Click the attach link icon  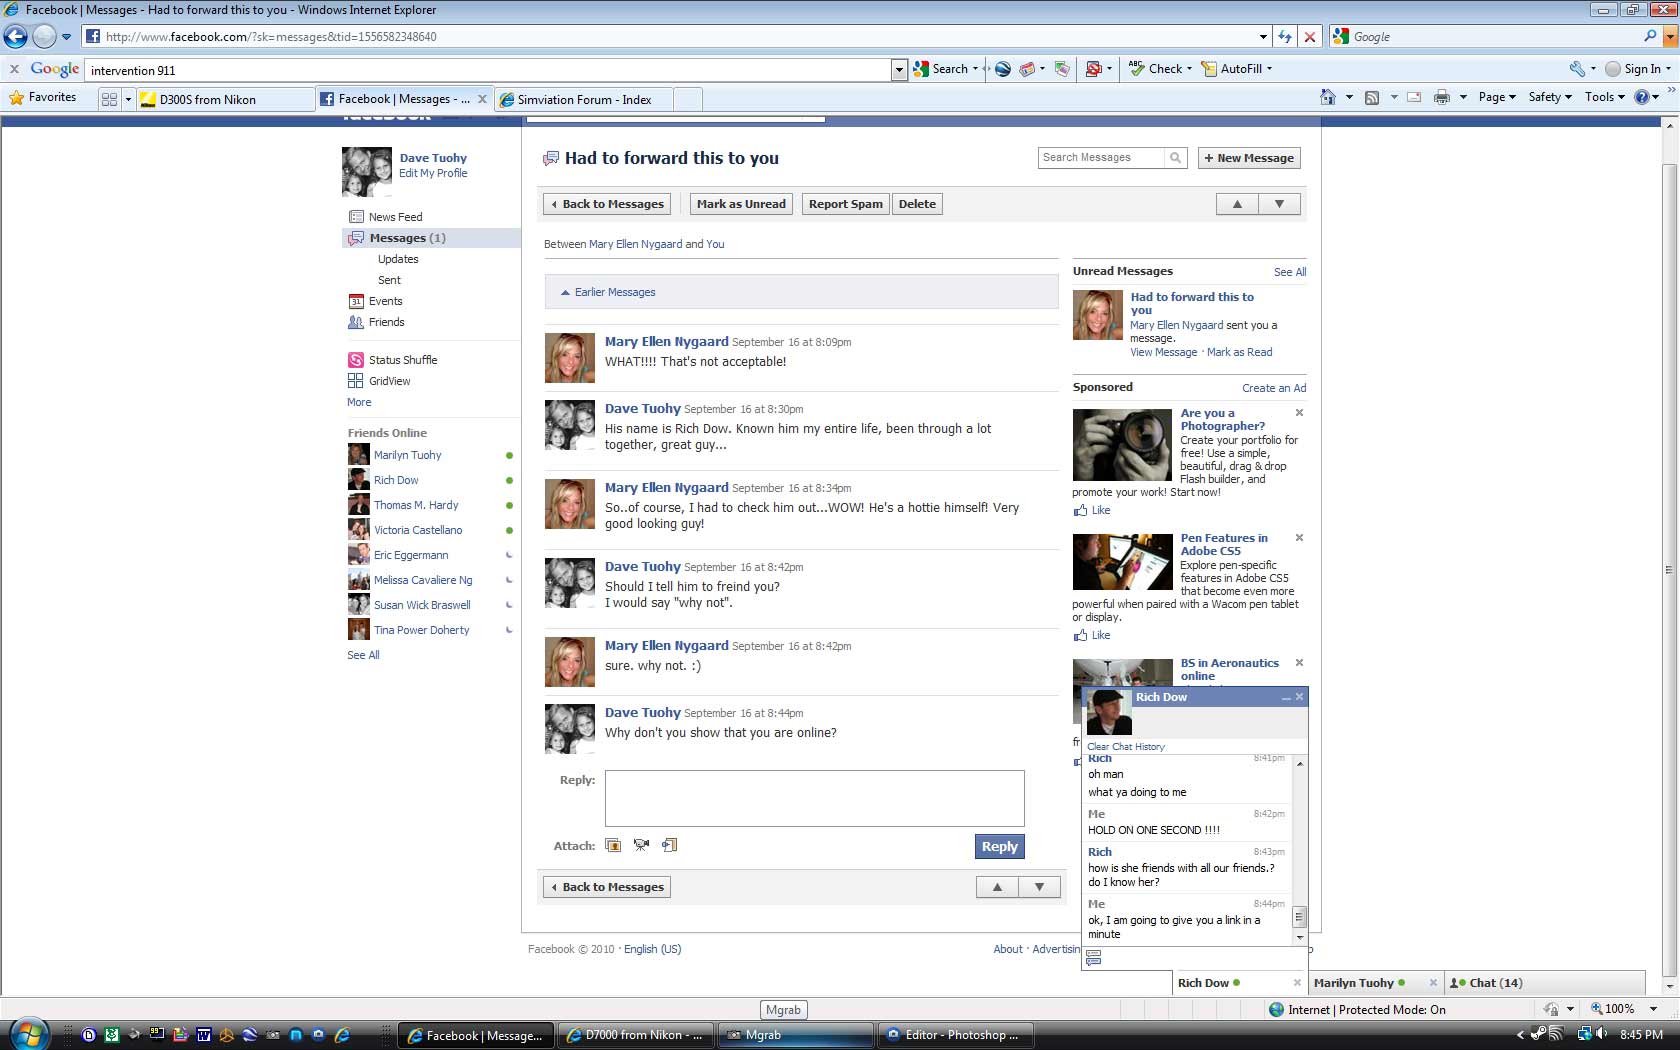pyautogui.click(x=670, y=845)
